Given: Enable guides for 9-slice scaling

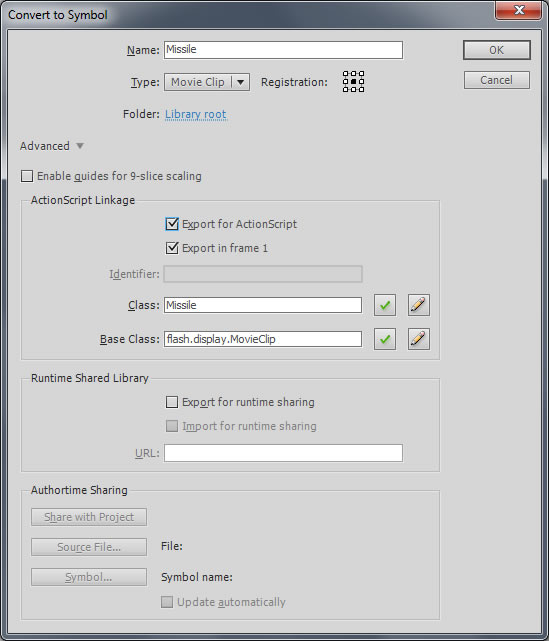Looking at the screenshot, I should [27, 176].
